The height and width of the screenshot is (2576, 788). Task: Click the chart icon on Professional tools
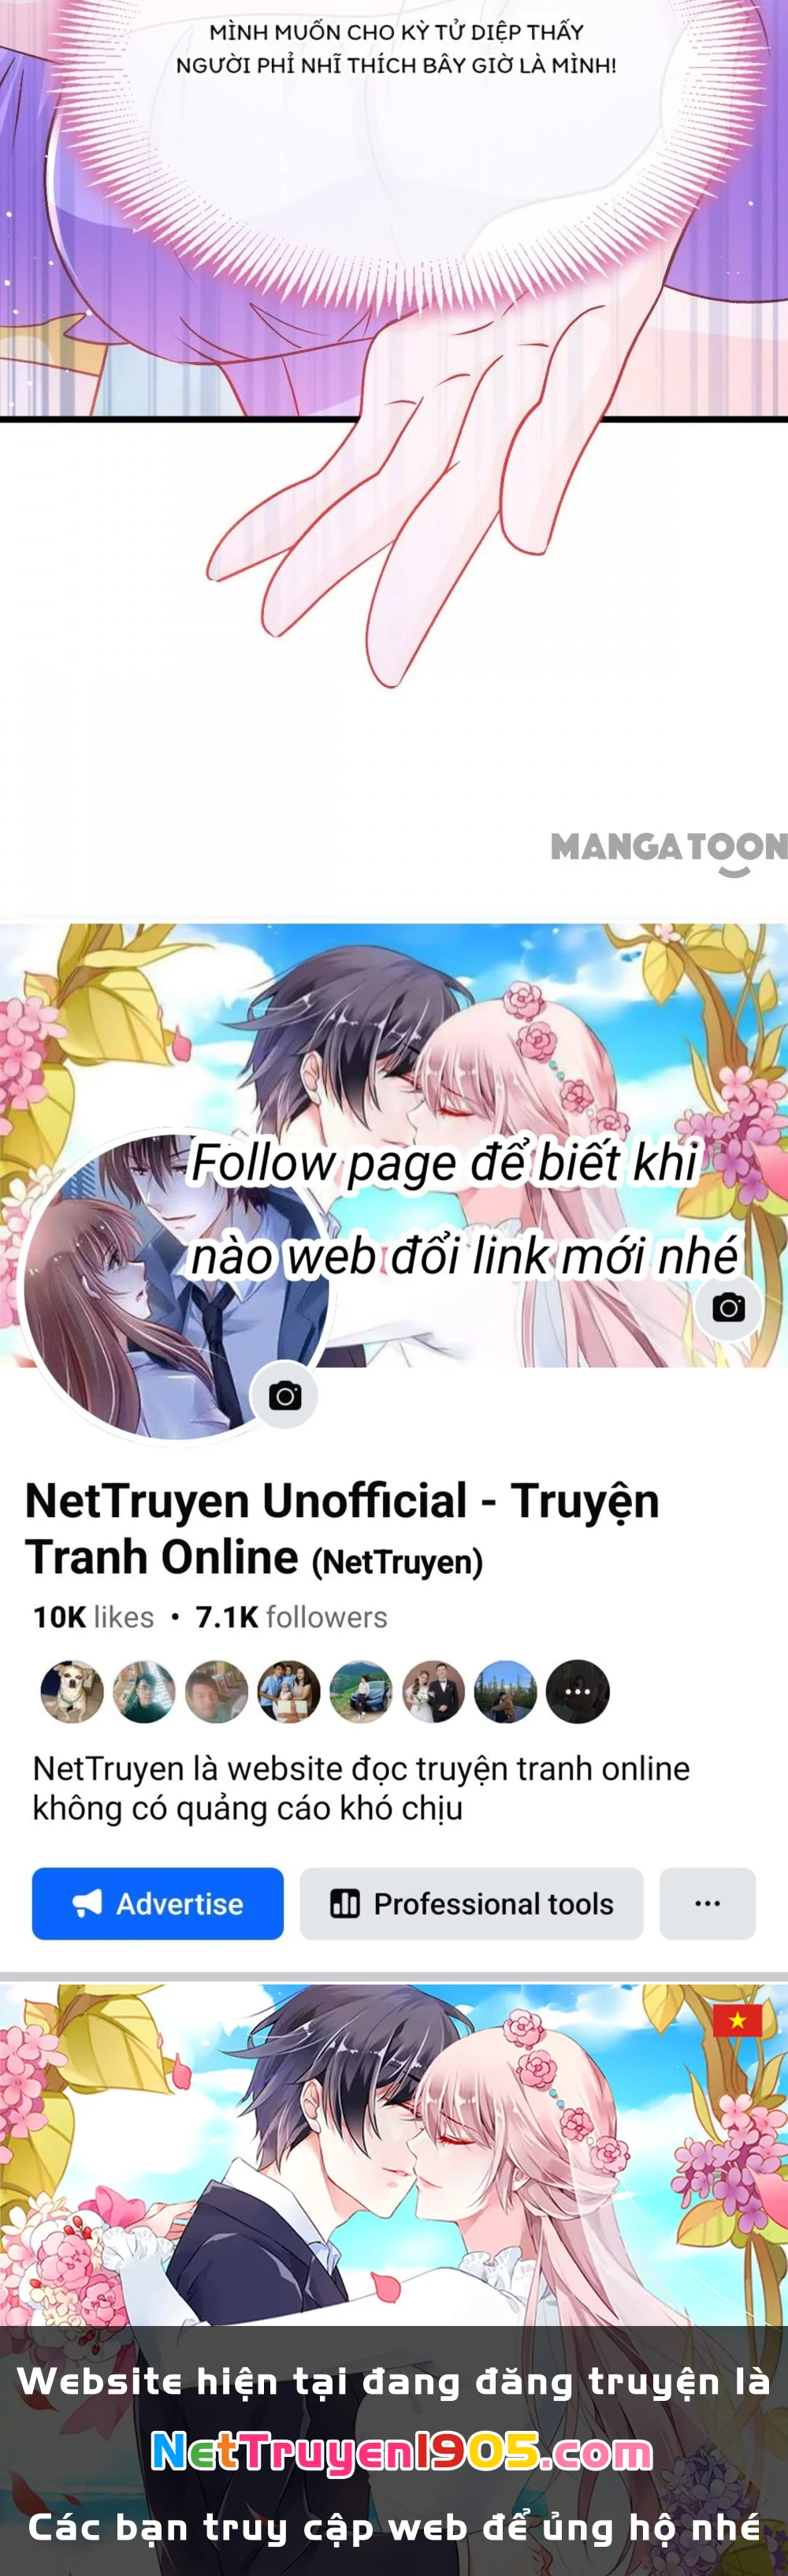[x=345, y=1903]
